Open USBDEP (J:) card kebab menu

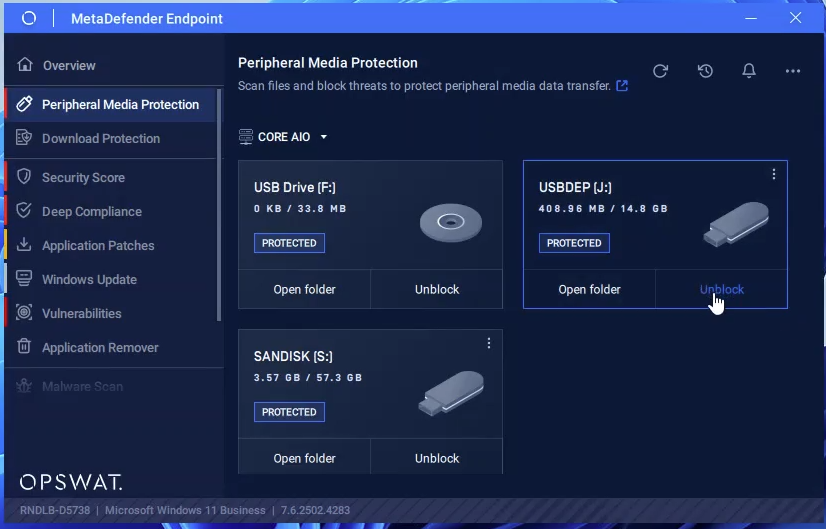click(x=774, y=174)
